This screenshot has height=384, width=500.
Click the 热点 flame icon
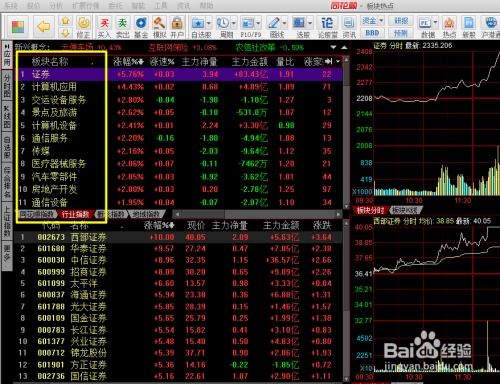(449, 27)
